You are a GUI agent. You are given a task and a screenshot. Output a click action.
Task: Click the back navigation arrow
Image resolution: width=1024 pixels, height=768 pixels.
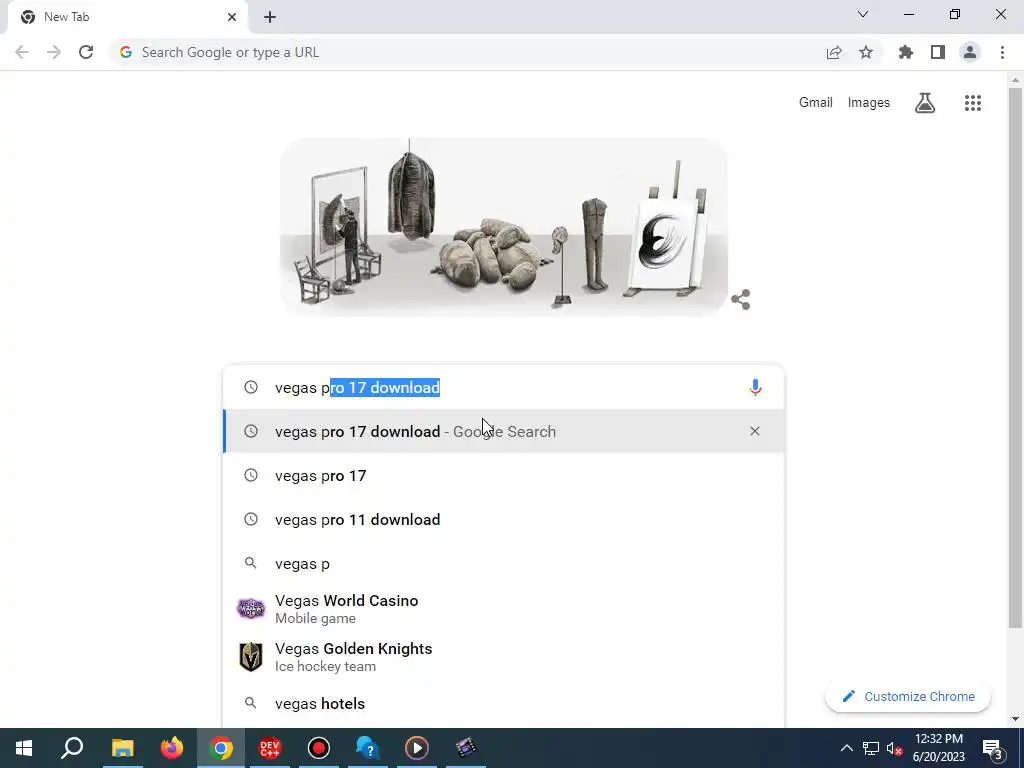22,52
